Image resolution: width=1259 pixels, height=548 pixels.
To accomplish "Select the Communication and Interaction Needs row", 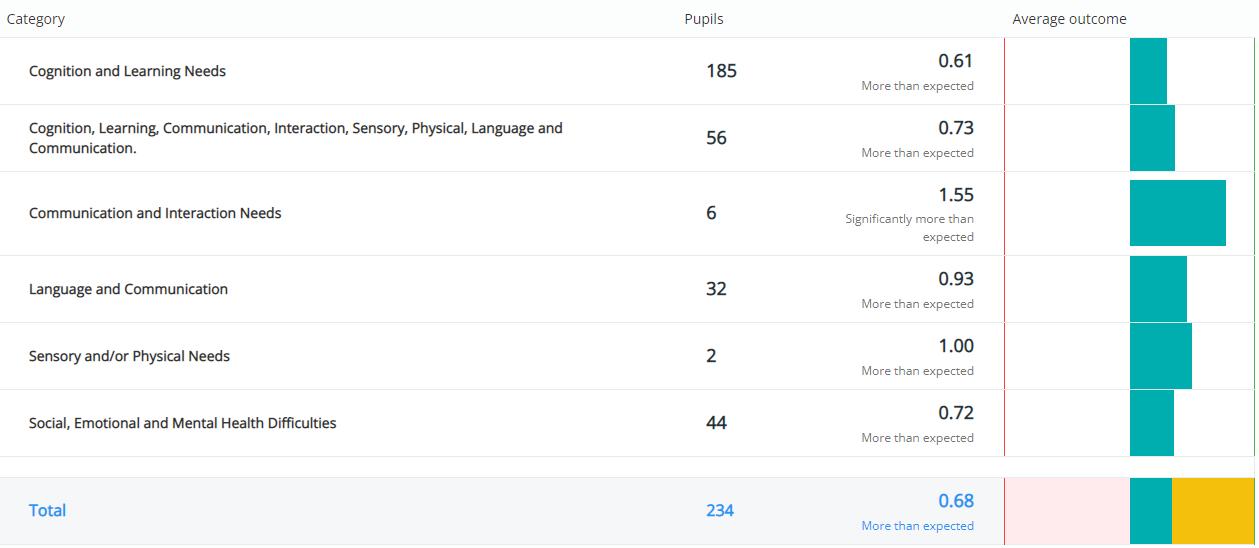I will pos(155,213).
